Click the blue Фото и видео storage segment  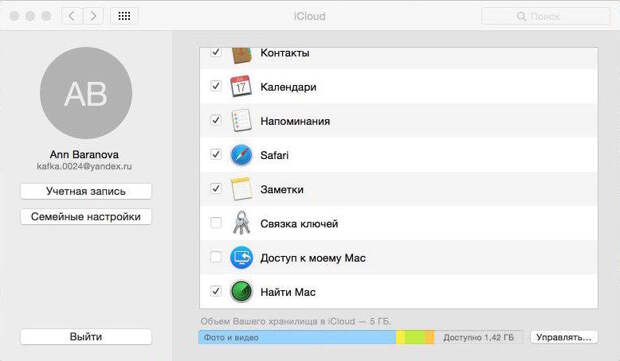(x=297, y=337)
